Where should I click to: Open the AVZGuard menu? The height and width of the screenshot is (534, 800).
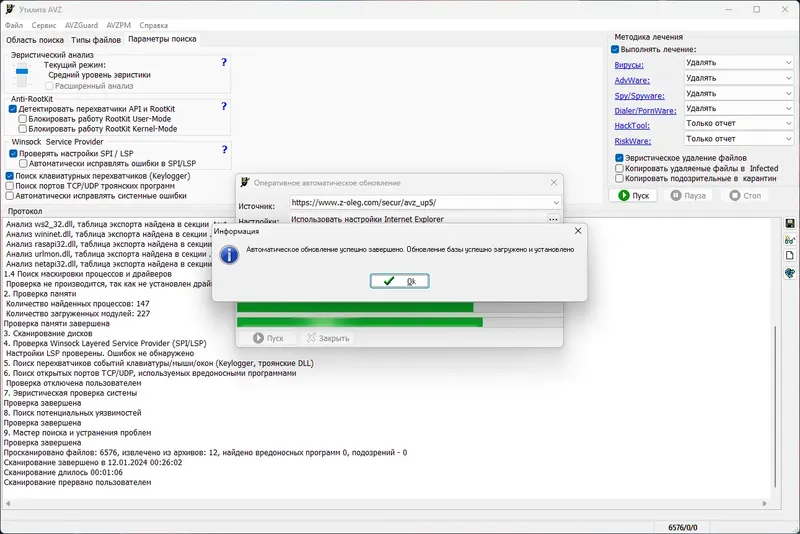[x=81, y=25]
